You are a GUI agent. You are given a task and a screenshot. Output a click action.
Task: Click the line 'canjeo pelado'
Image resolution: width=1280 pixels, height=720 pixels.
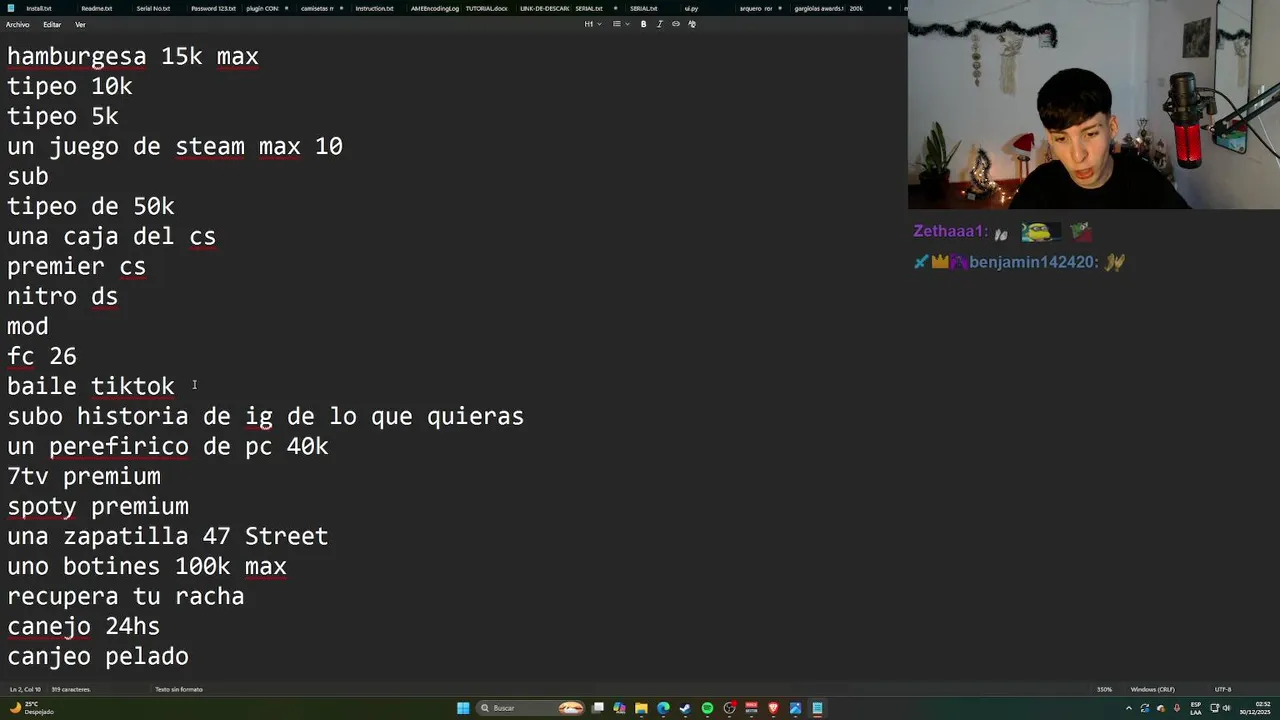[98, 657]
